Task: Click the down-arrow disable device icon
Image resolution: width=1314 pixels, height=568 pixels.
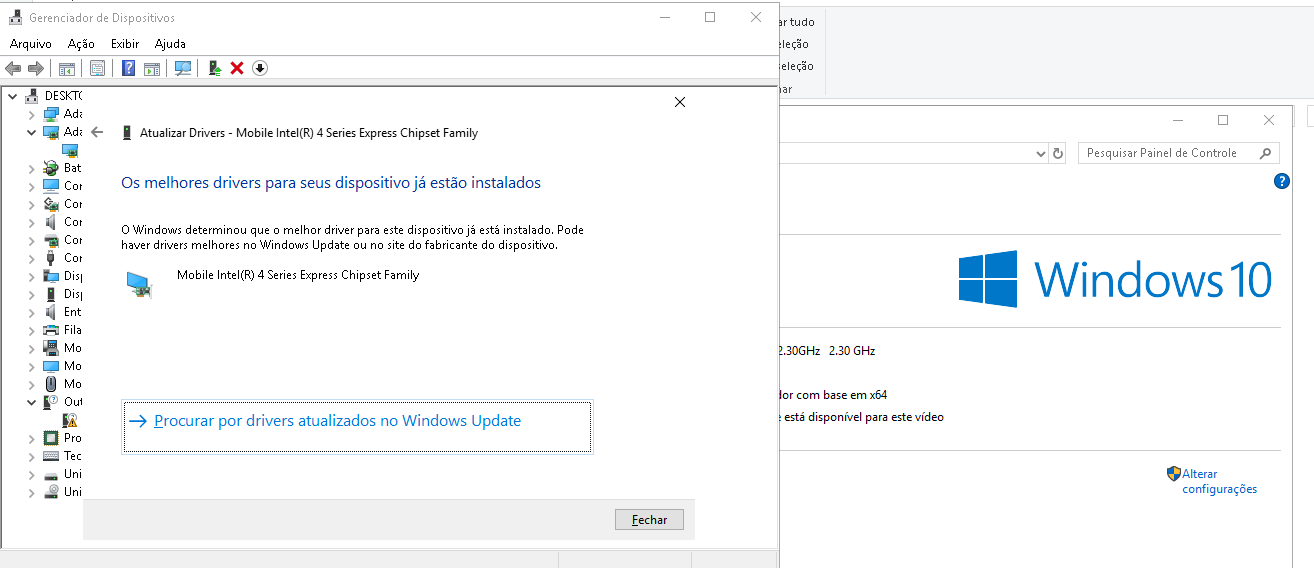Action: pyautogui.click(x=260, y=68)
